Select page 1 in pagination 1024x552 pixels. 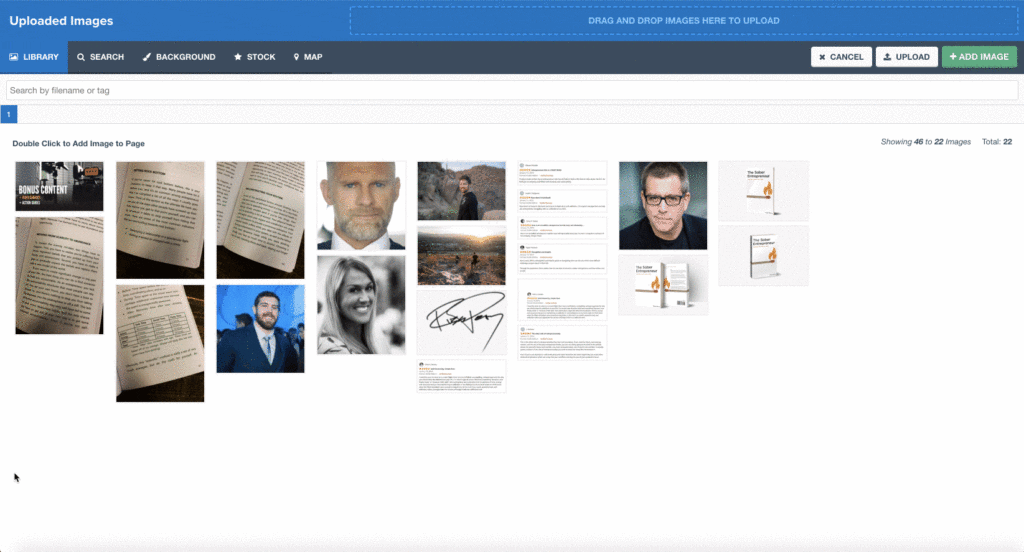click(8, 115)
